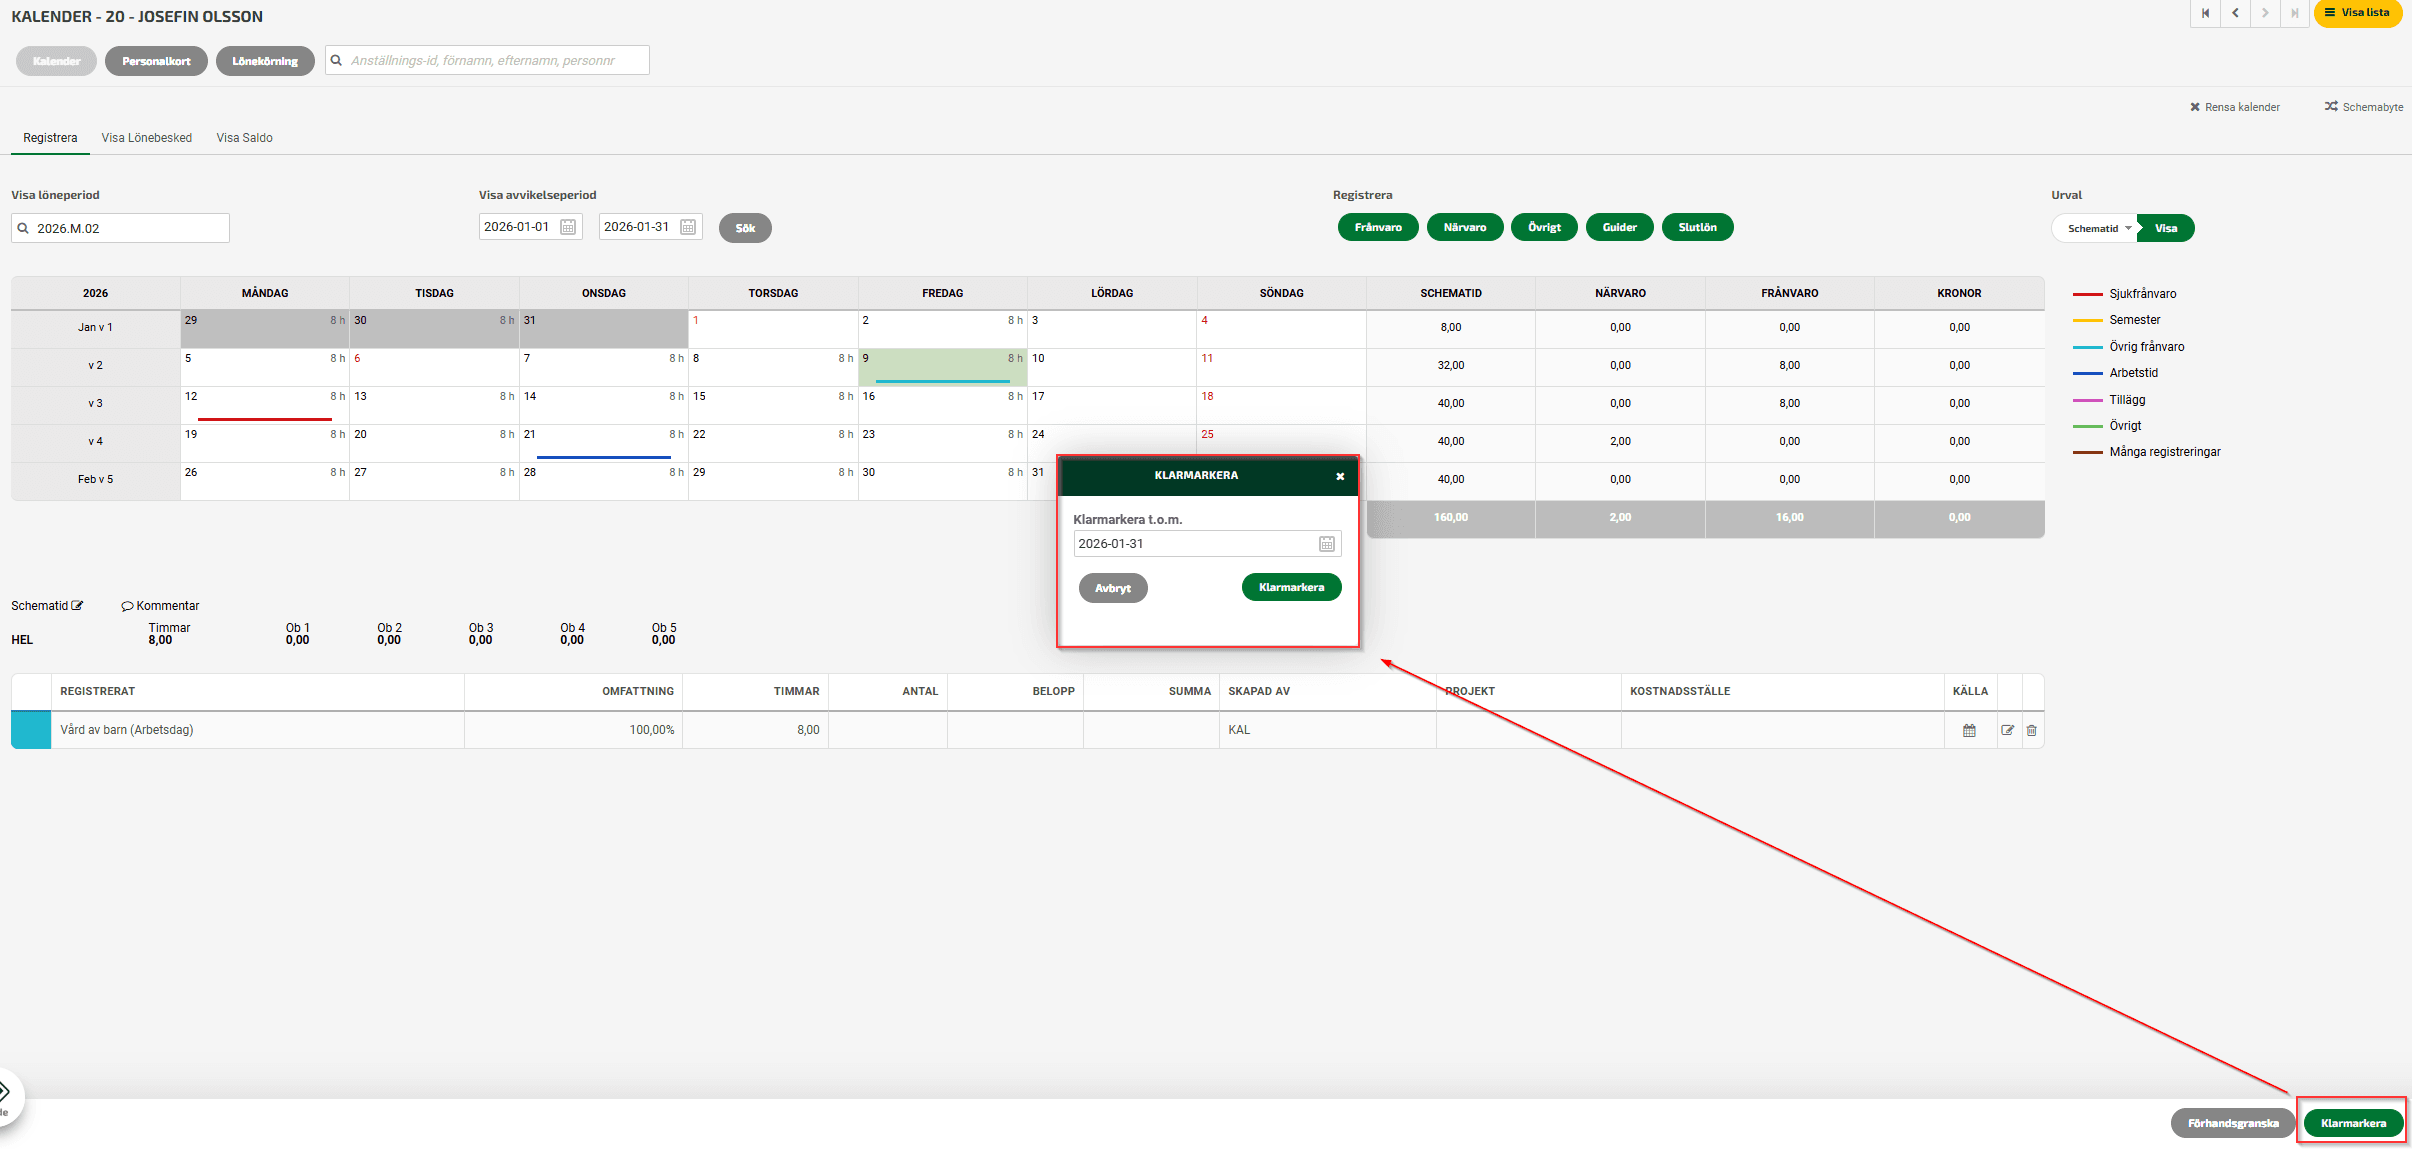This screenshot has height=1149, width=2412.
Task: Confirm Klarmarkera in the dialog
Action: pos(1291,588)
